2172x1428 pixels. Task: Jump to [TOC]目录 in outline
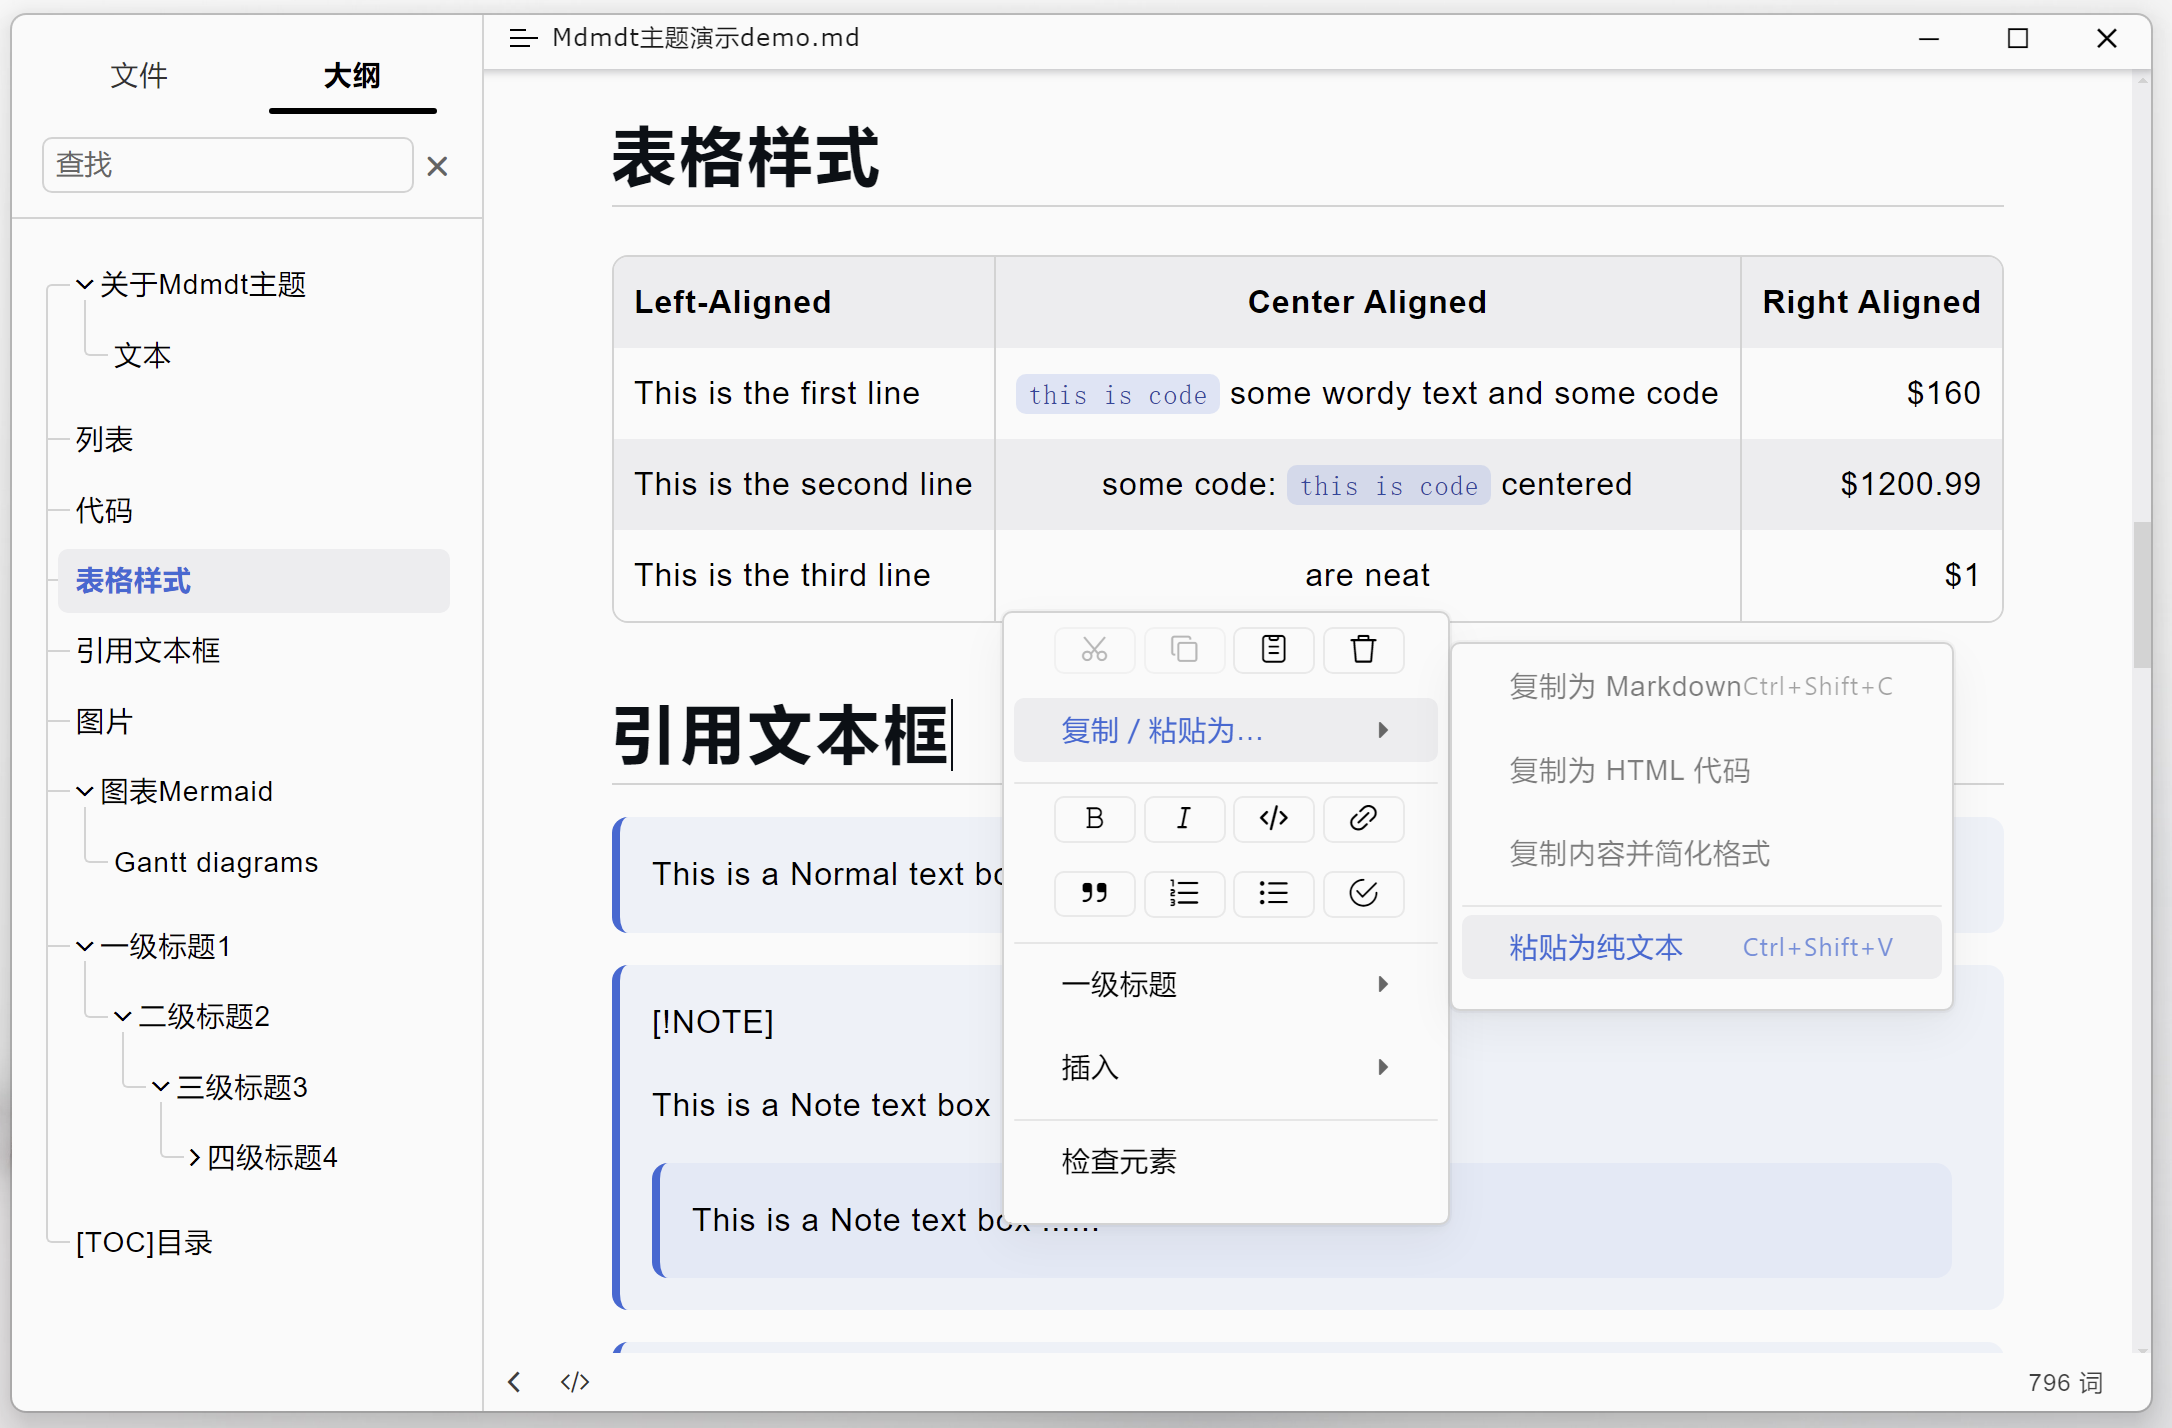click(x=144, y=1243)
